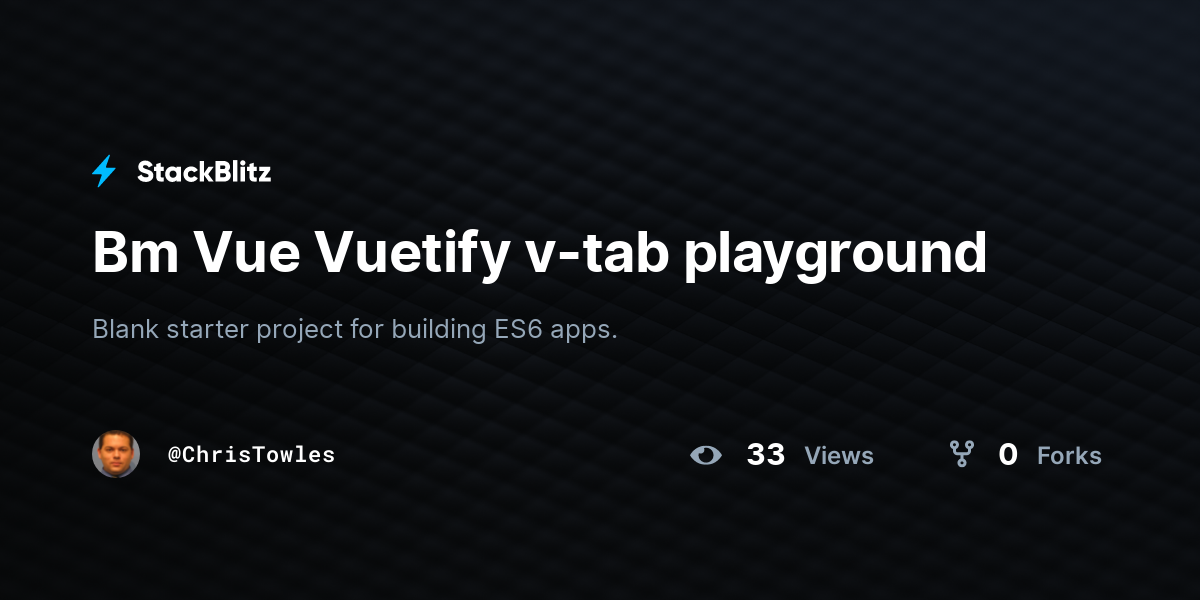Click "Blank" at the start of the description
This screenshot has width=1200, height=600.
(126, 329)
